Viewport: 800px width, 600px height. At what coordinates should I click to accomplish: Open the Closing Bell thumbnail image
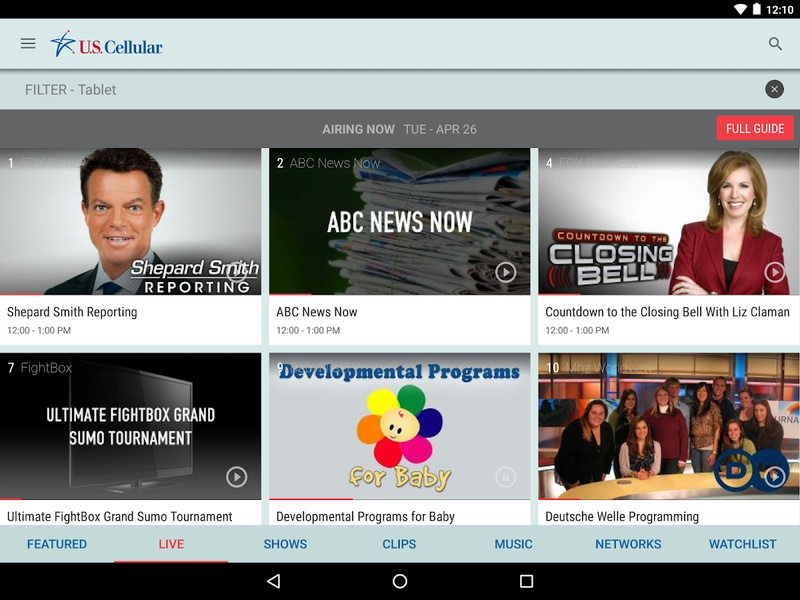[x=669, y=221]
